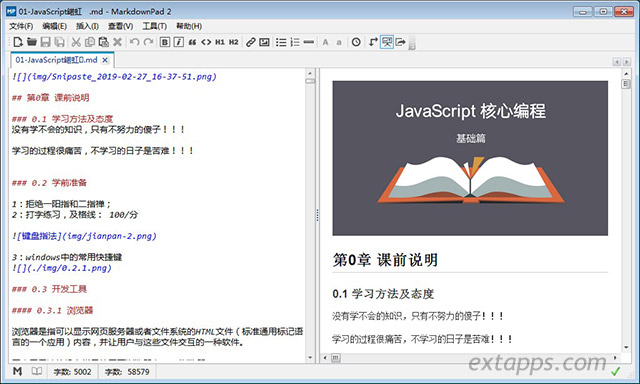Insert a hyperlink
This screenshot has width=640, height=384.
click(x=251, y=42)
